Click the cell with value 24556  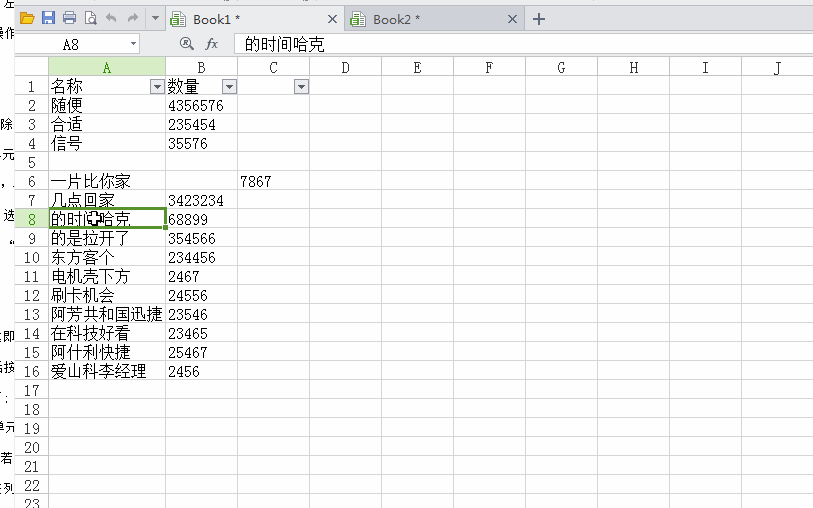201,295
